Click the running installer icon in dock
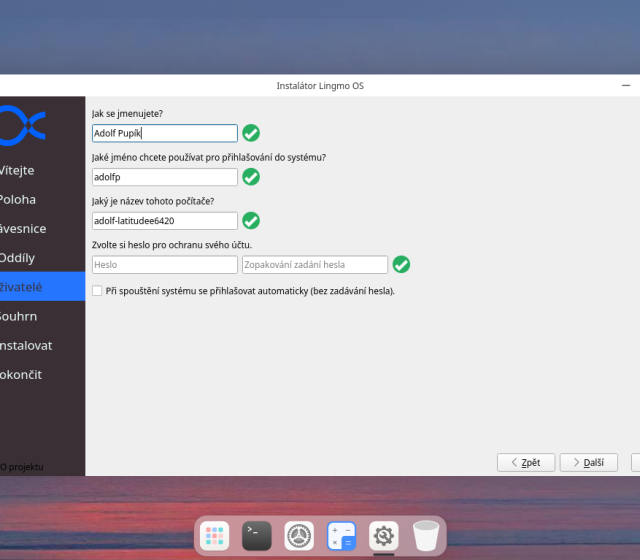Image resolution: width=640 pixels, height=560 pixels. click(384, 536)
